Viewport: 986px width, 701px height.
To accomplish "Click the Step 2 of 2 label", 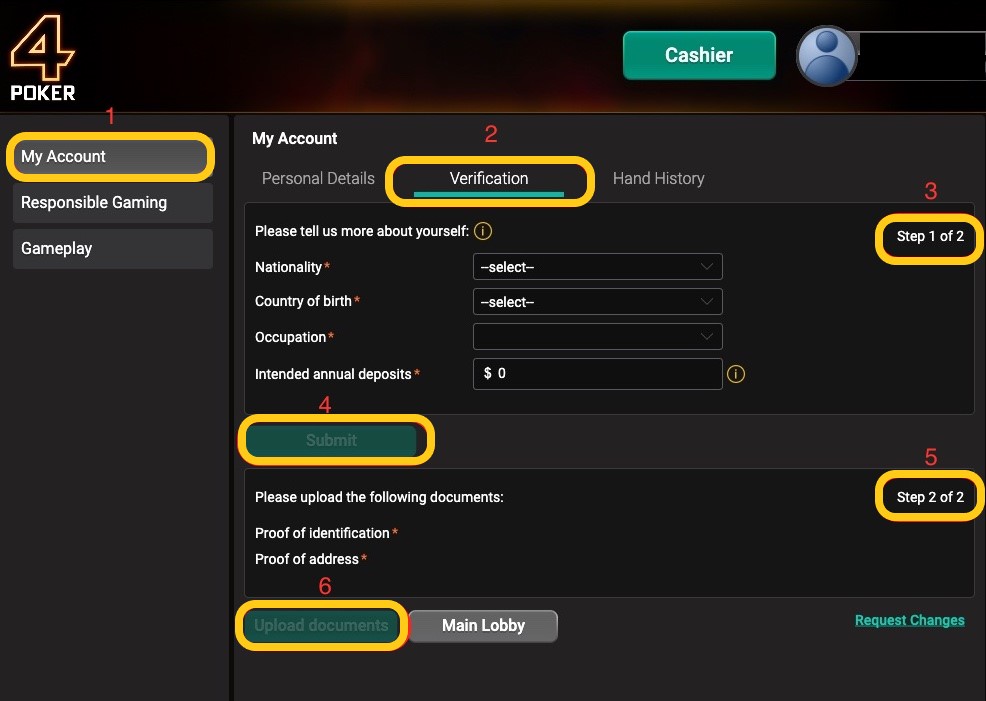I will pos(930,497).
